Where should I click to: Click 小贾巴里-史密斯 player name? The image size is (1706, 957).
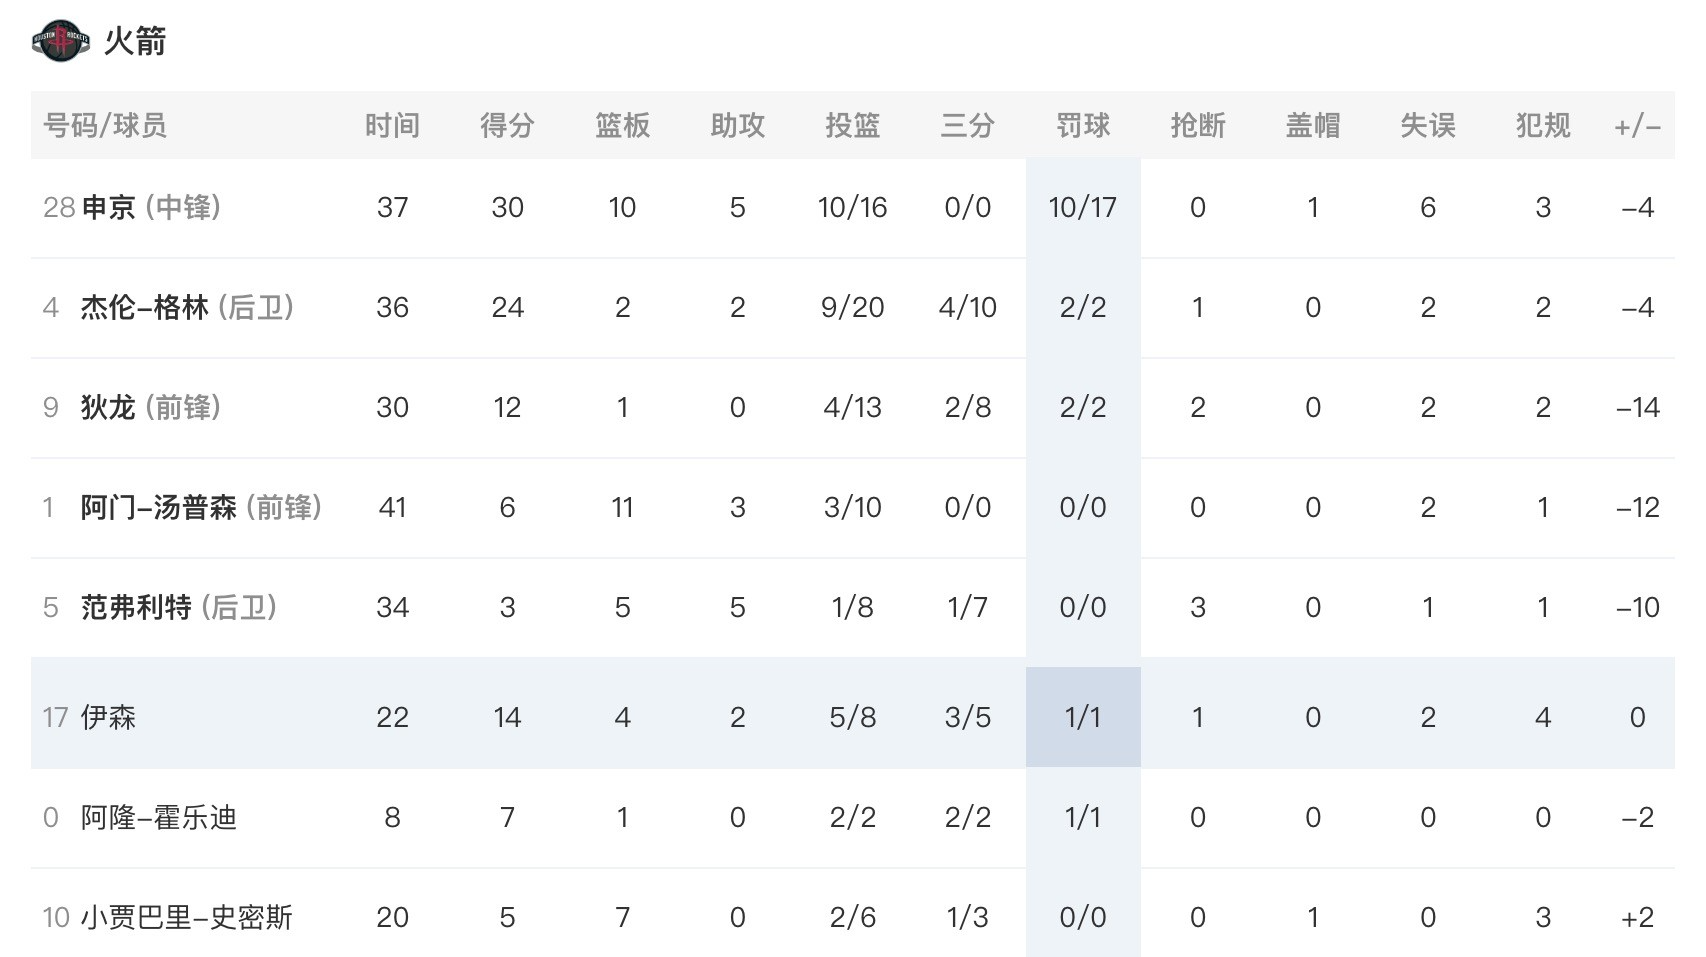(186, 917)
